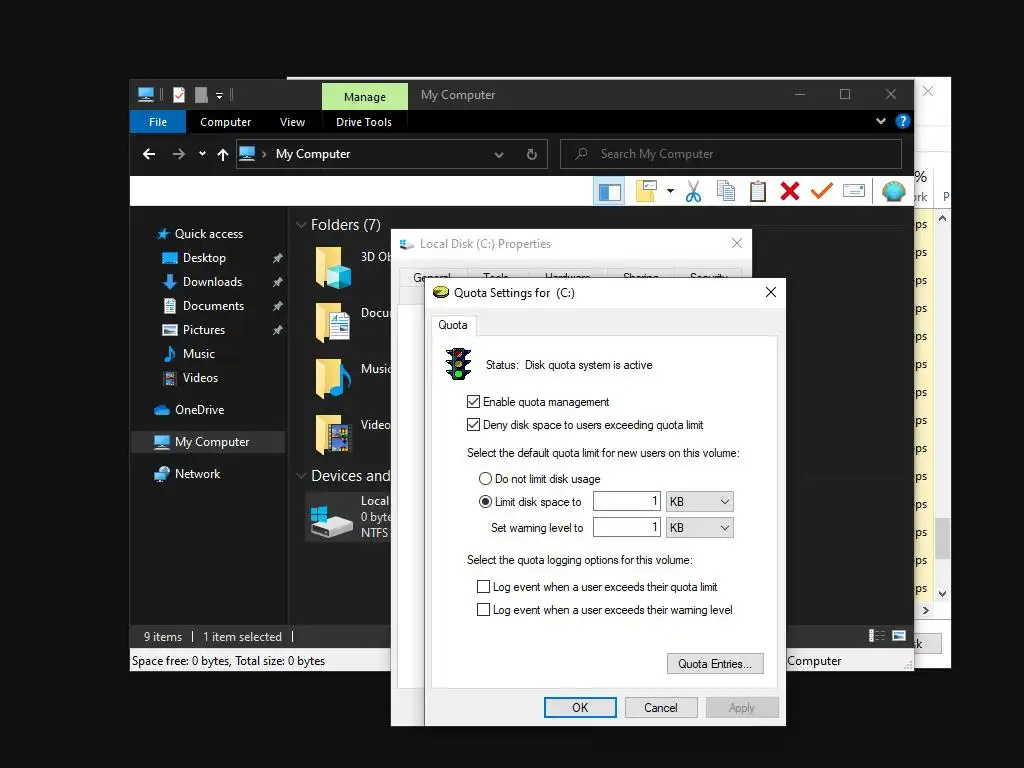
Task: Uncheck Enable quota management
Action: (x=473, y=402)
